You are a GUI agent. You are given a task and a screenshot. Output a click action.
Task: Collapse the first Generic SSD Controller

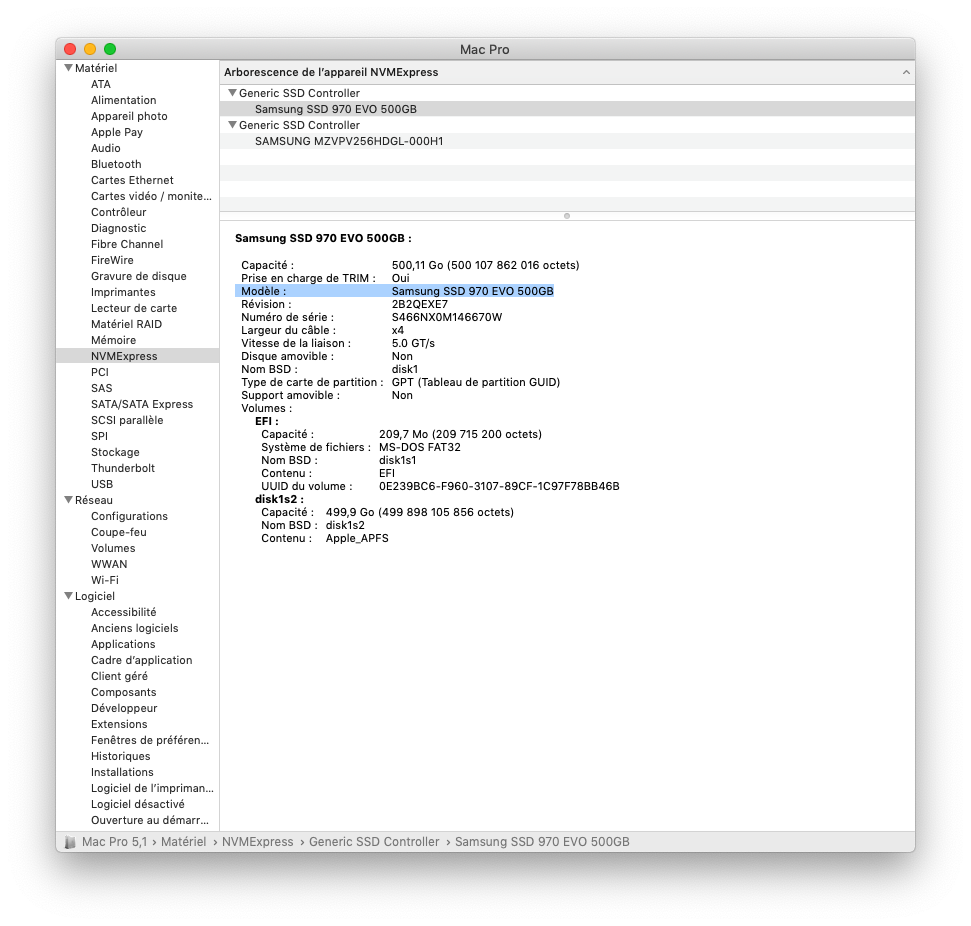[232, 93]
